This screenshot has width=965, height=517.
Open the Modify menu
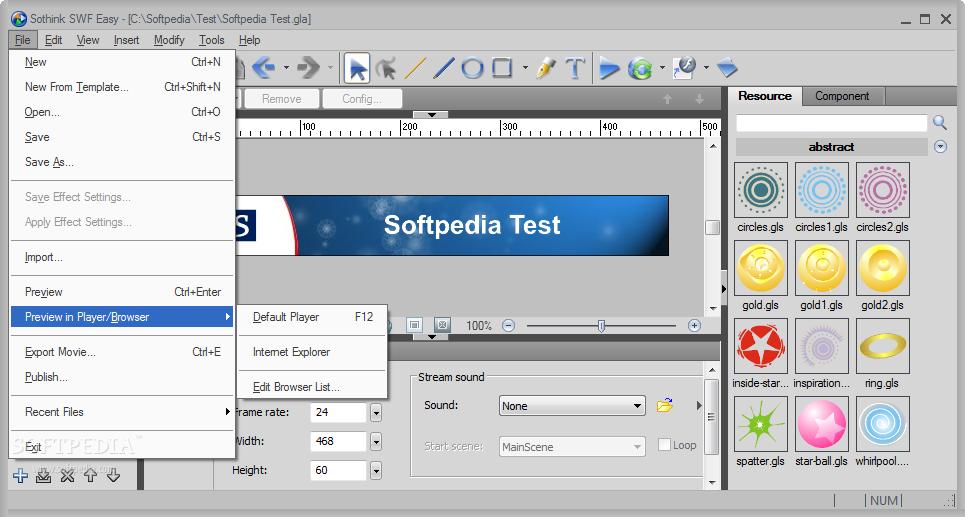(x=169, y=40)
